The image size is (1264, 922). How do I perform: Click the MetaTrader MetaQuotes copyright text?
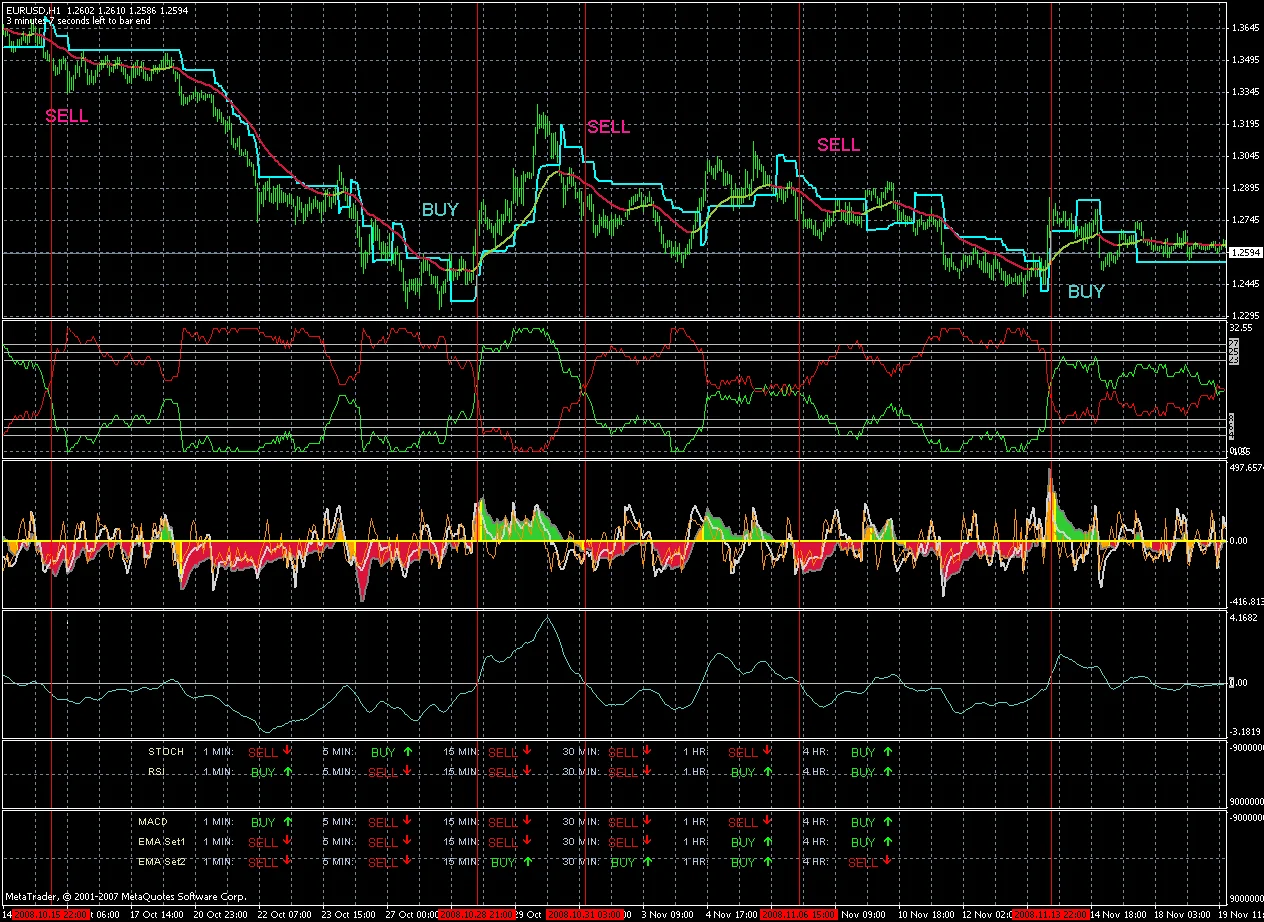coord(125,897)
